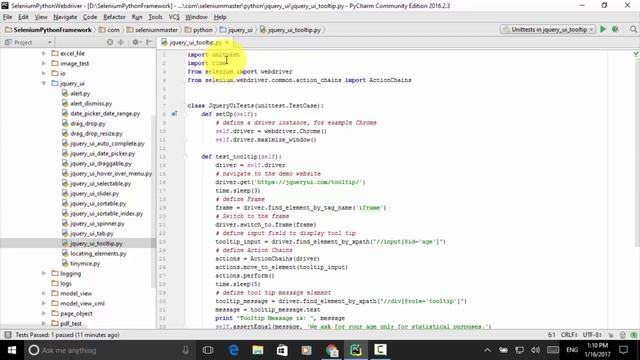Click the scroll-from-source target icon in Project panel

point(110,42)
